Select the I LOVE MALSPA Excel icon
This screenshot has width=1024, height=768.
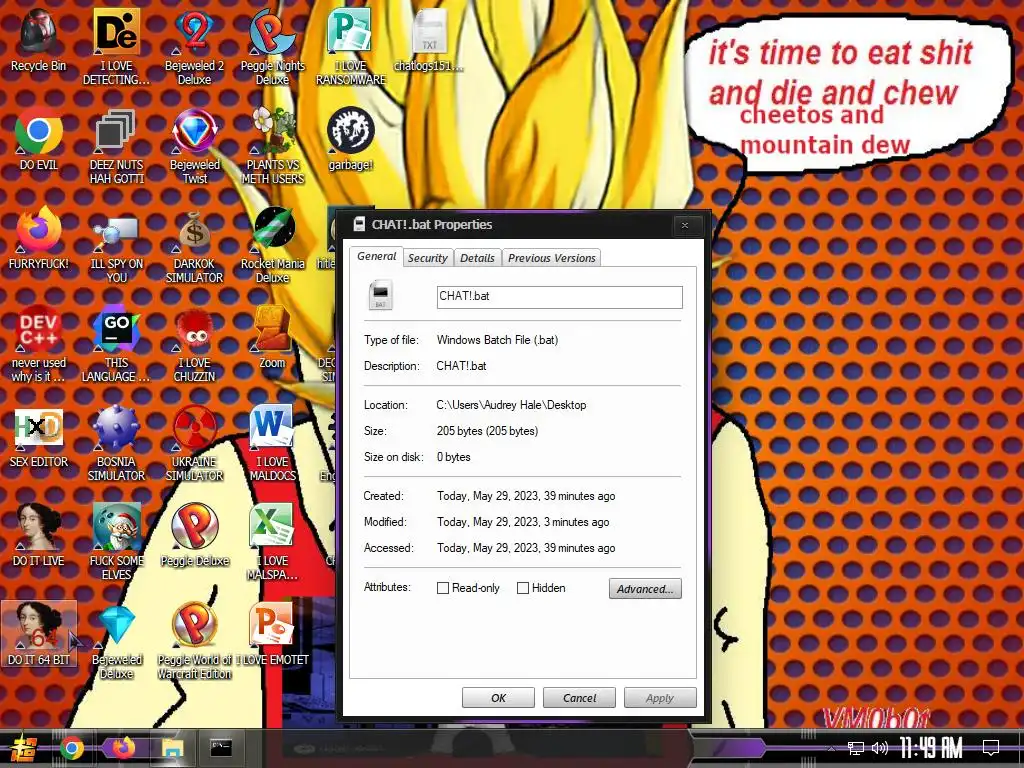[272, 542]
